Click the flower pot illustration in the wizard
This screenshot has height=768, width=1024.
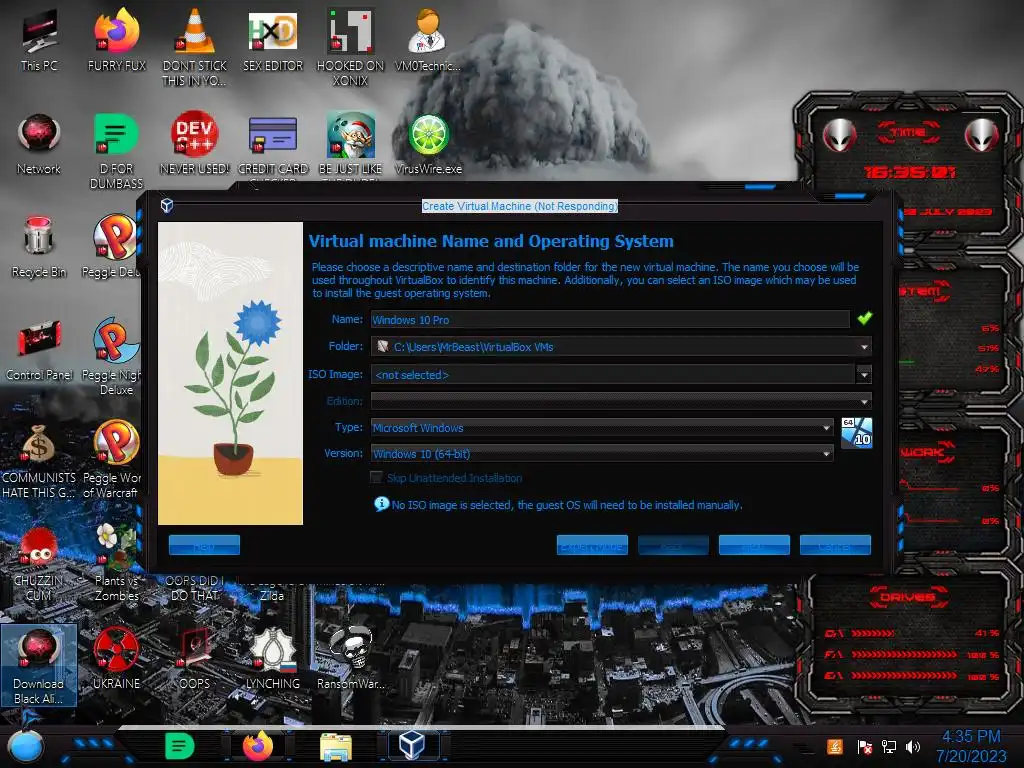[x=231, y=374]
